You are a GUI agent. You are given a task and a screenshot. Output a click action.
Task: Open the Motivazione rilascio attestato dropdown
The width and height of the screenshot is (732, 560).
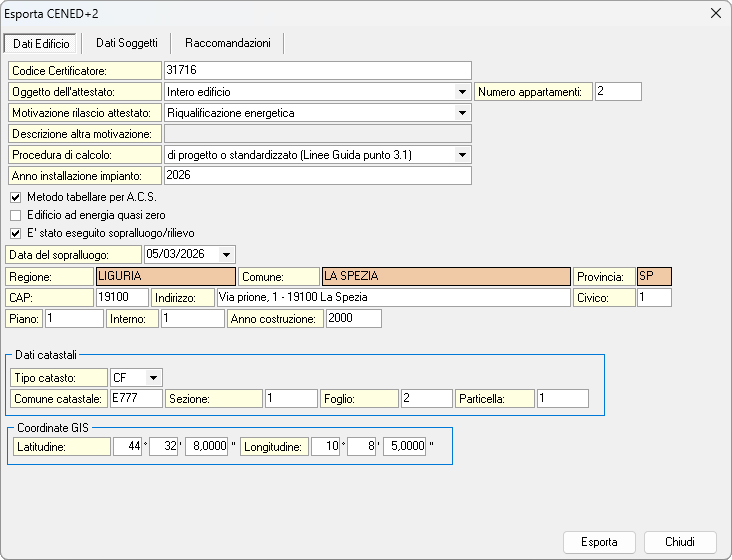(x=461, y=113)
